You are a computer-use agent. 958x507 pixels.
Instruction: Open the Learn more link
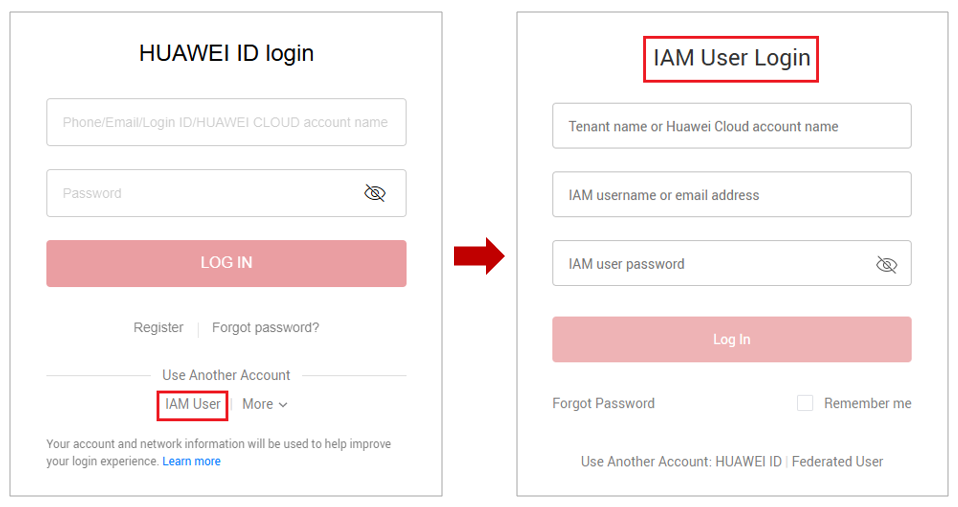pos(192,461)
